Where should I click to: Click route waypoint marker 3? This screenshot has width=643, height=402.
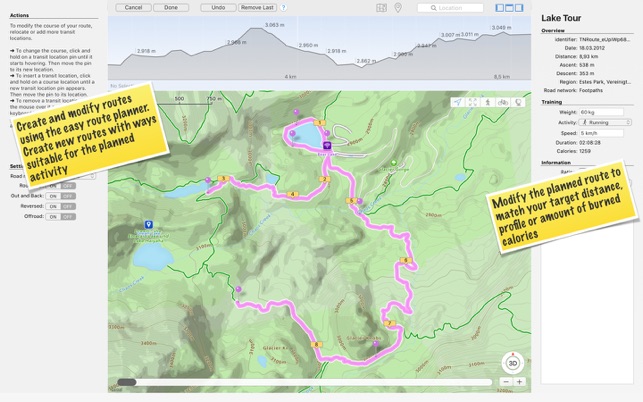coord(223,178)
